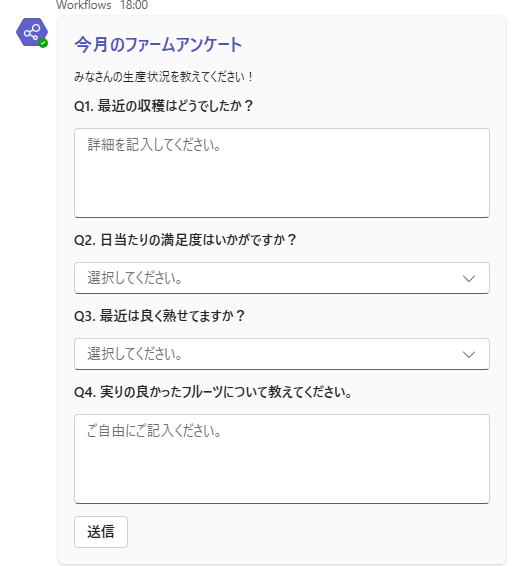Viewport: 513px width, 566px height.
Task: Click the みなさんの生産状況 subtitle text
Action: [164, 77]
